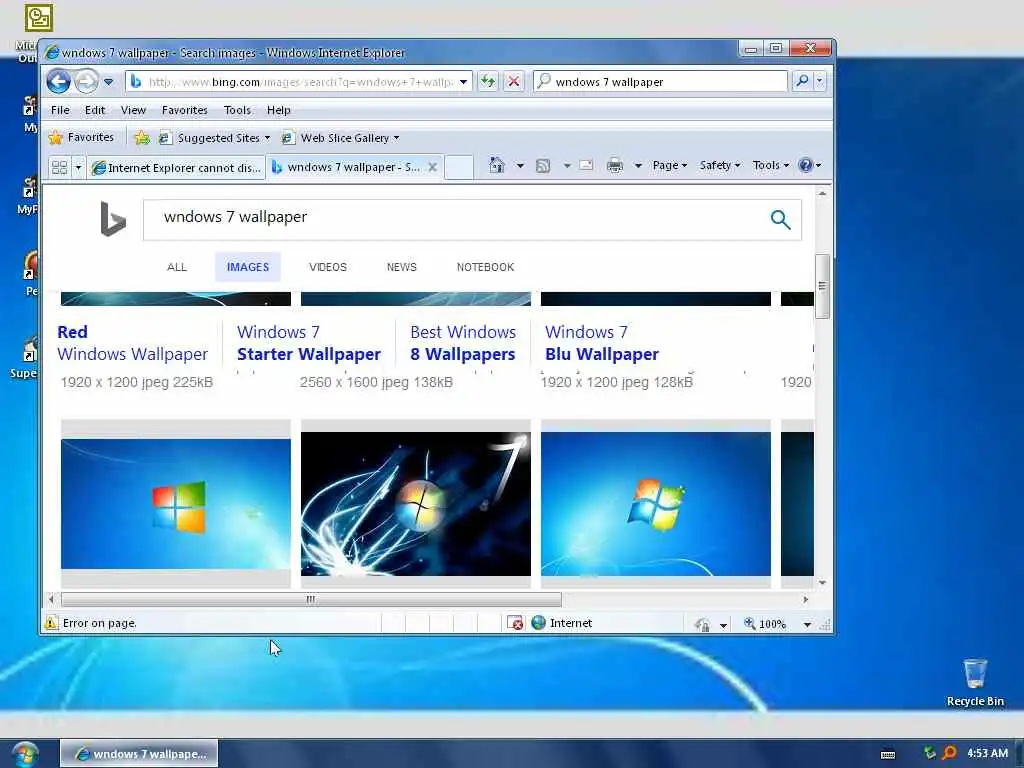Click the Forward navigation arrow button
This screenshot has height=768, width=1024.
pyautogui.click(x=86, y=82)
